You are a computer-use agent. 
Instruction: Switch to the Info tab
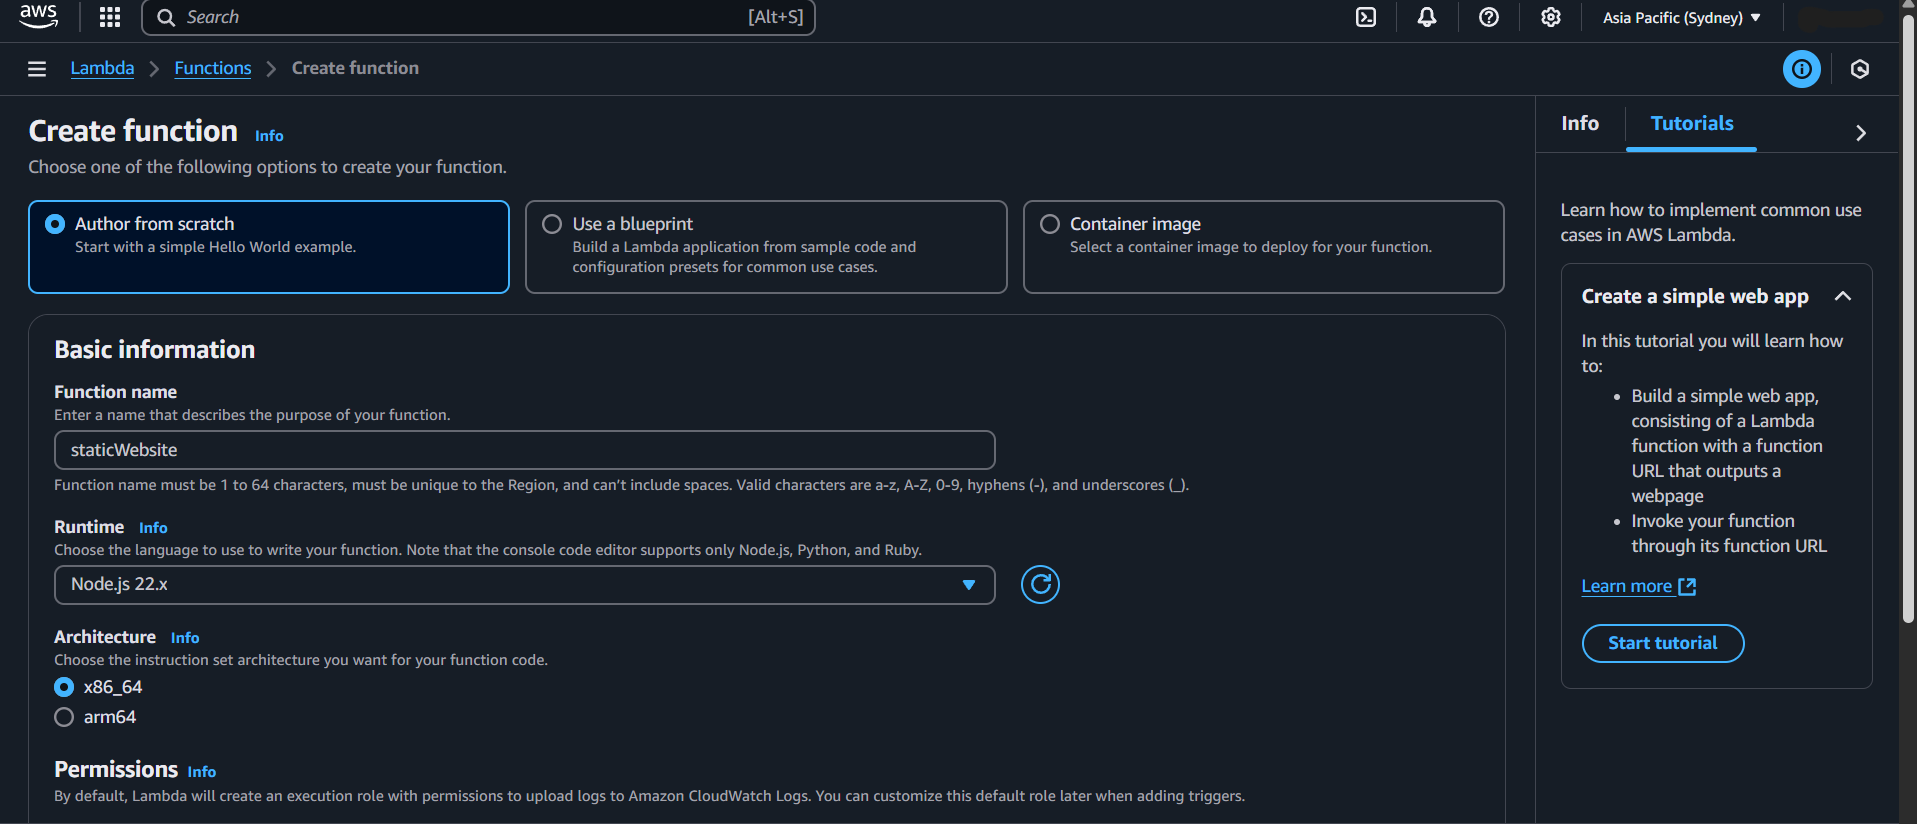point(1580,123)
